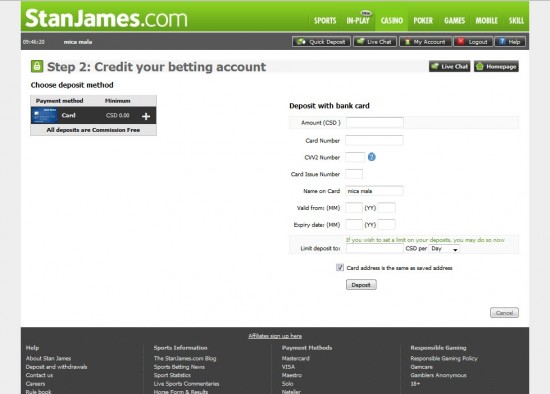The image size is (550, 394).
Task: Open The StanJames.com Blog link
Action: coord(185,358)
